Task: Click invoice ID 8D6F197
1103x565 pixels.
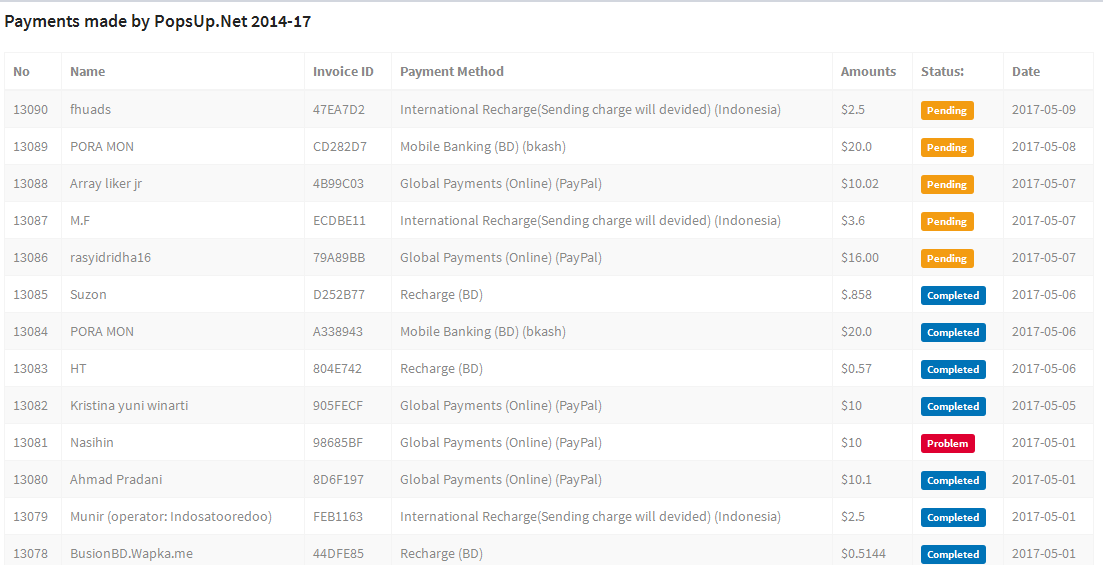Action: (x=338, y=479)
